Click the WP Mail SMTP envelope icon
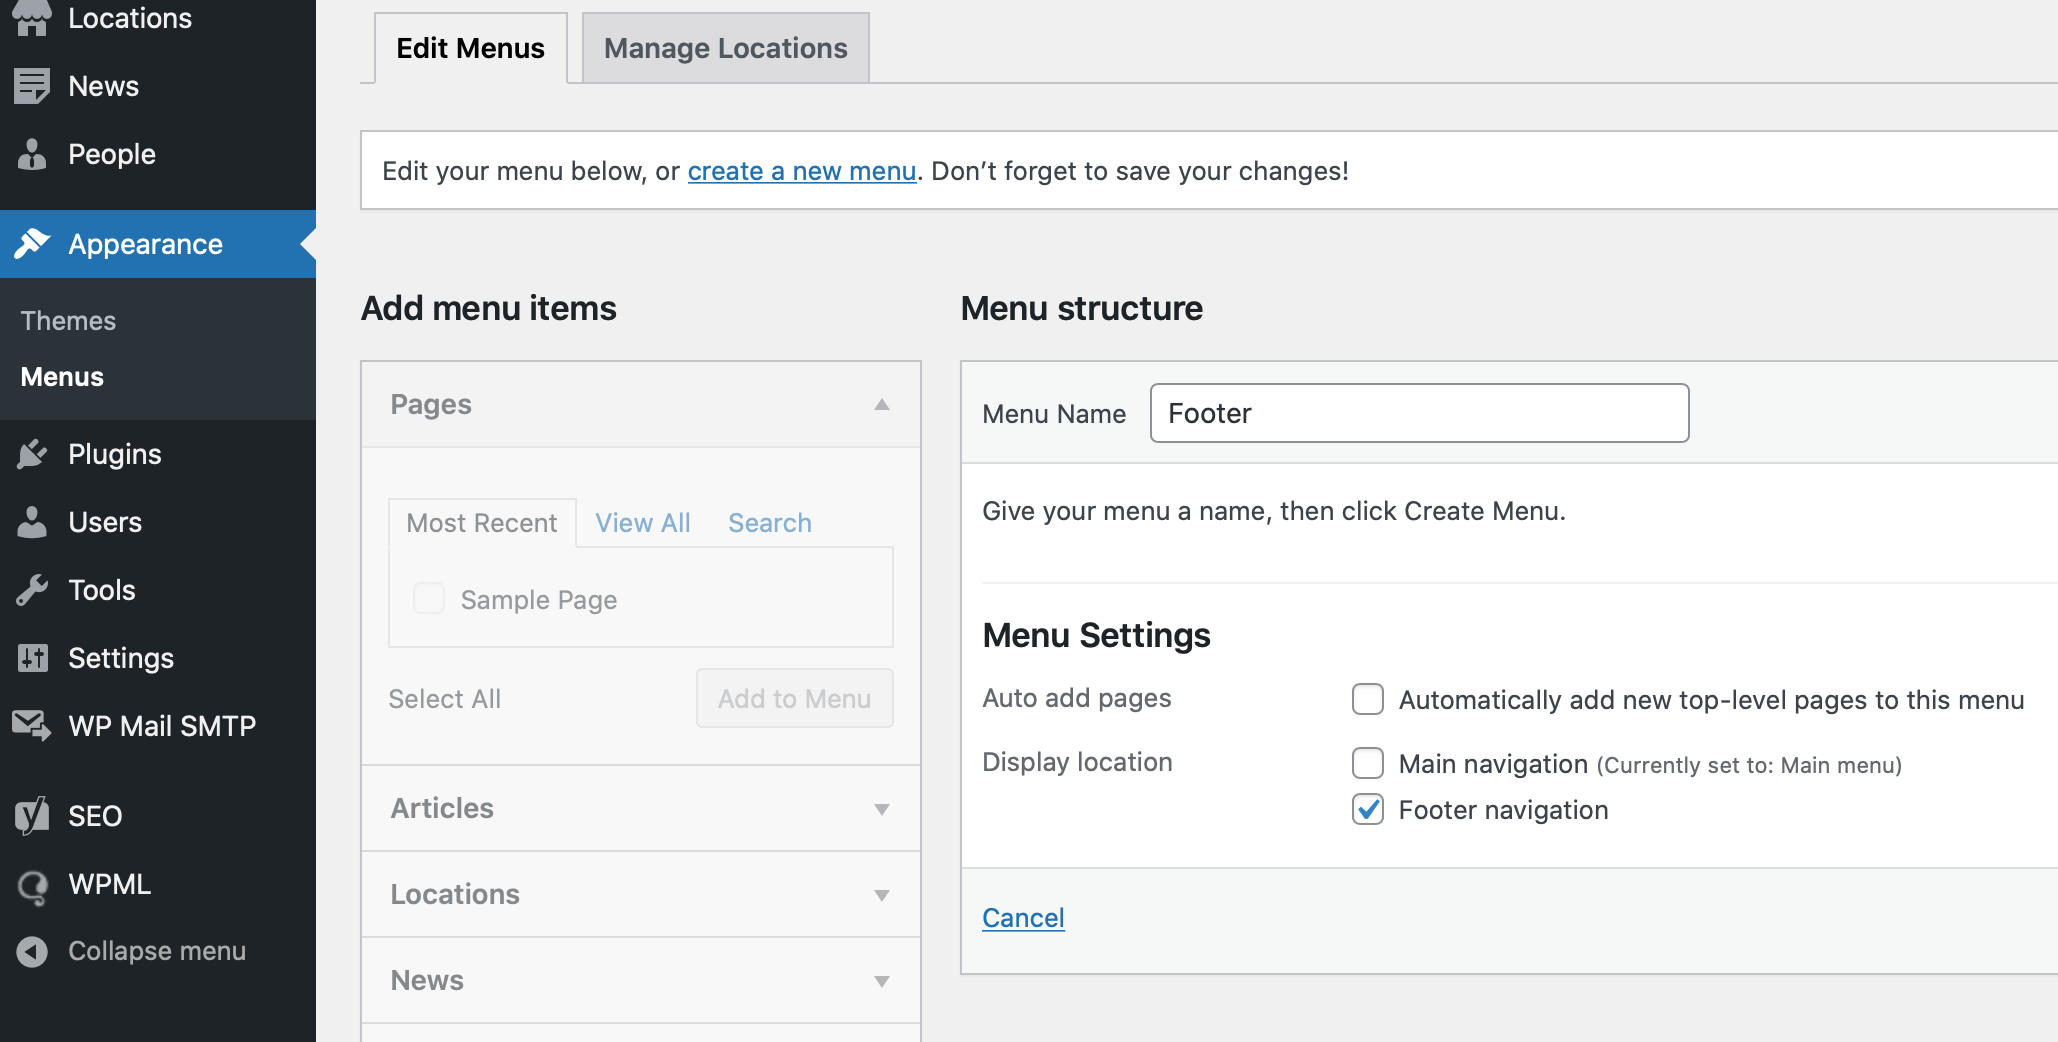The height and width of the screenshot is (1042, 2058). 32,726
